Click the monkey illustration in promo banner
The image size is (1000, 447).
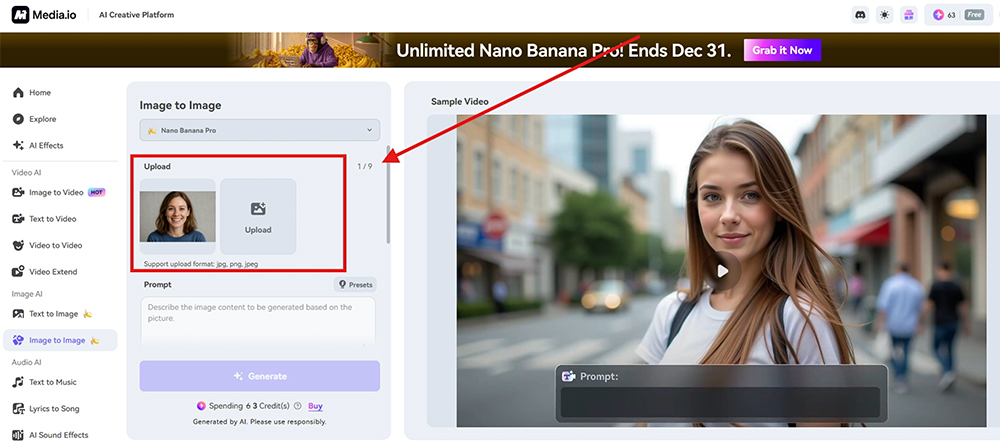pos(318,50)
